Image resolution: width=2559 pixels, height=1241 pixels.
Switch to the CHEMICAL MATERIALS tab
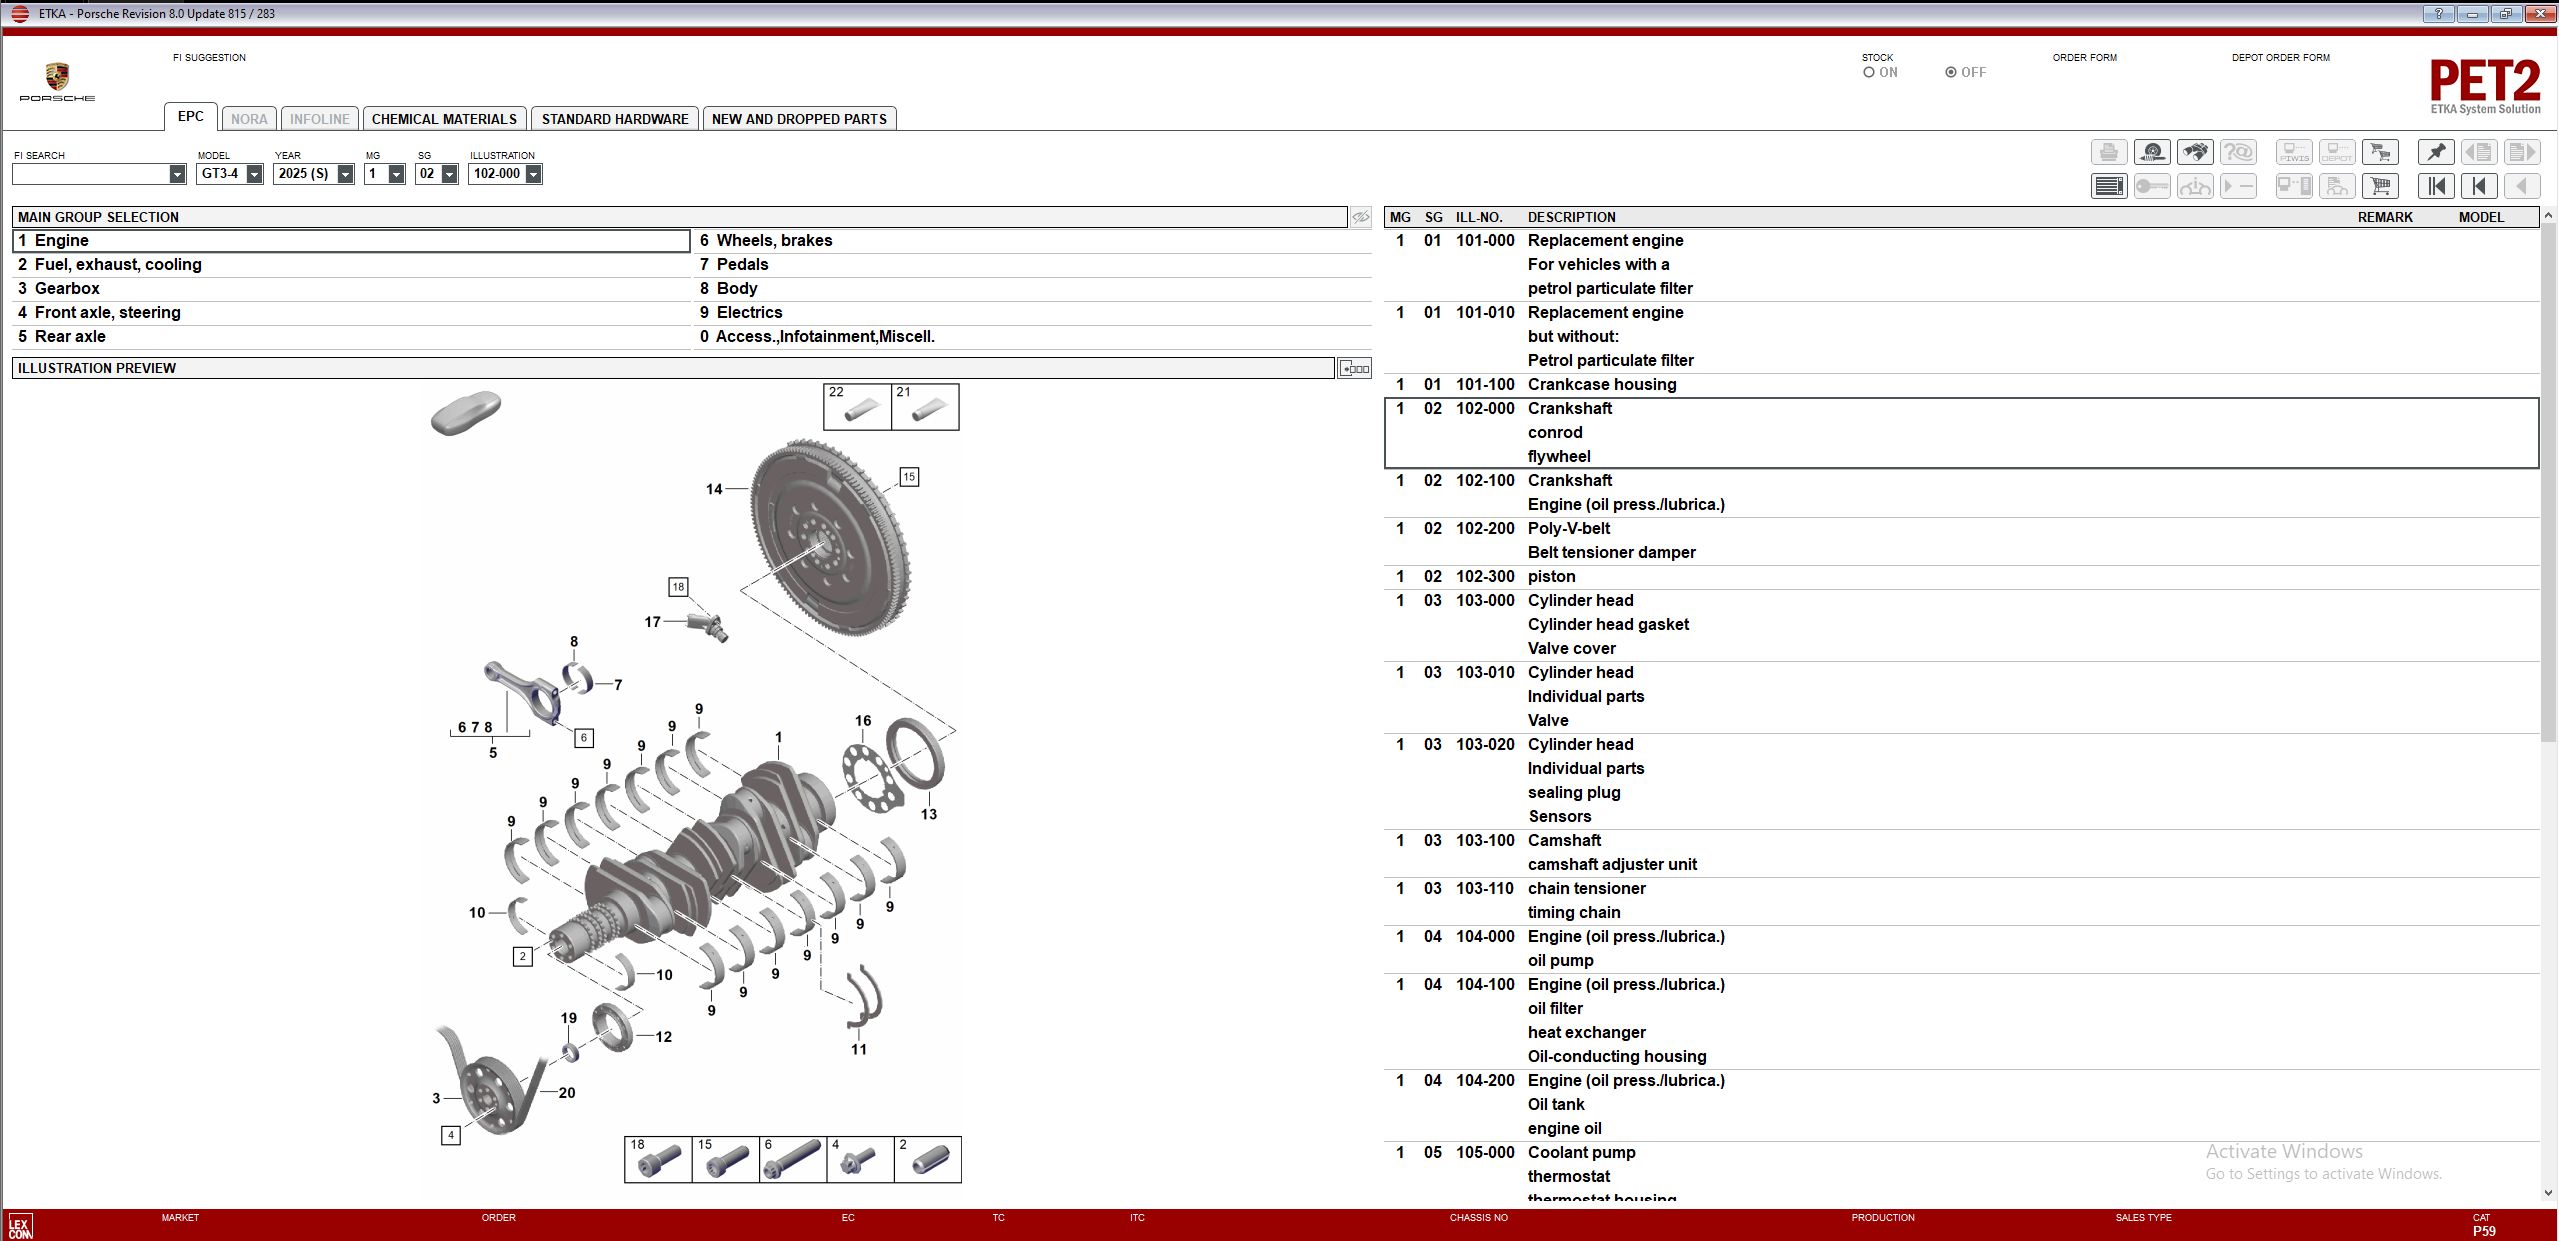(443, 118)
